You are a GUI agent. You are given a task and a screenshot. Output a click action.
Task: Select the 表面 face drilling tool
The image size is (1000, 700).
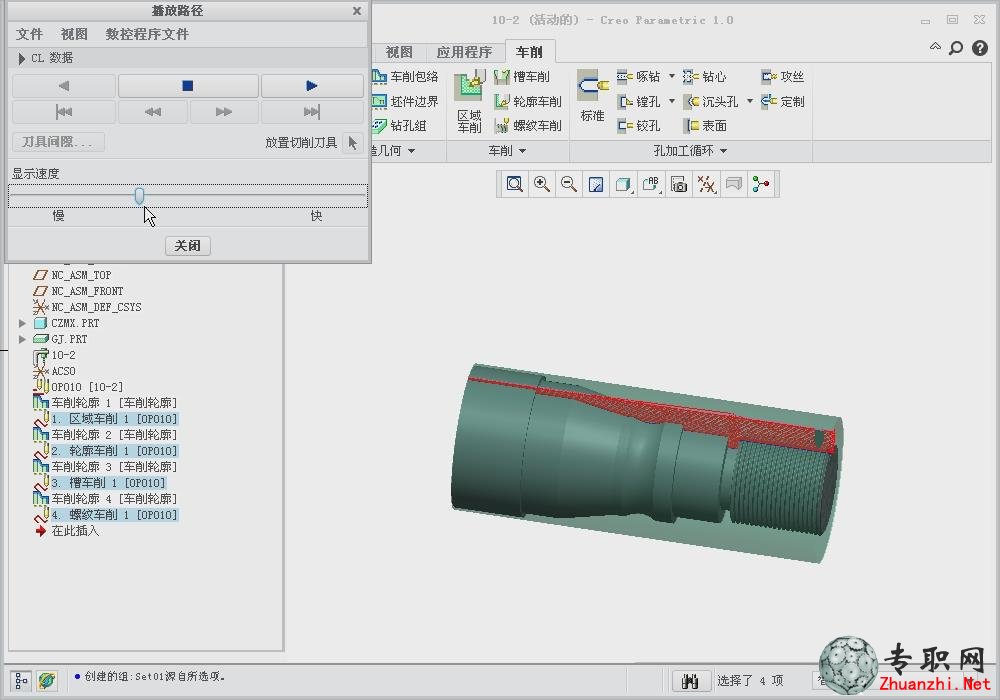[705, 126]
